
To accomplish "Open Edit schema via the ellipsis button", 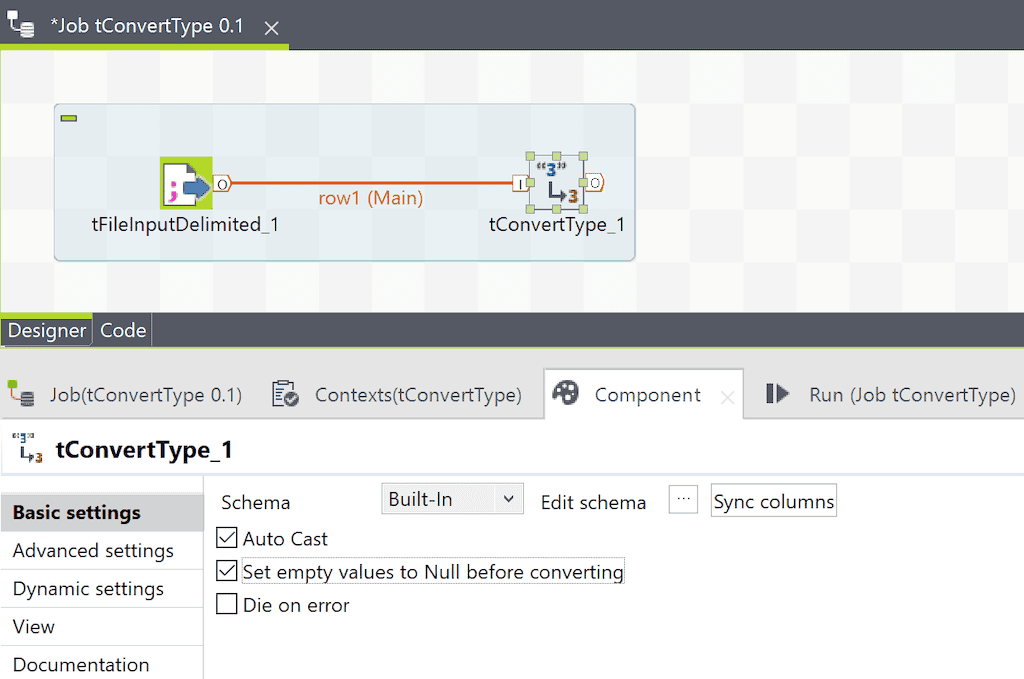I will click(x=684, y=499).
